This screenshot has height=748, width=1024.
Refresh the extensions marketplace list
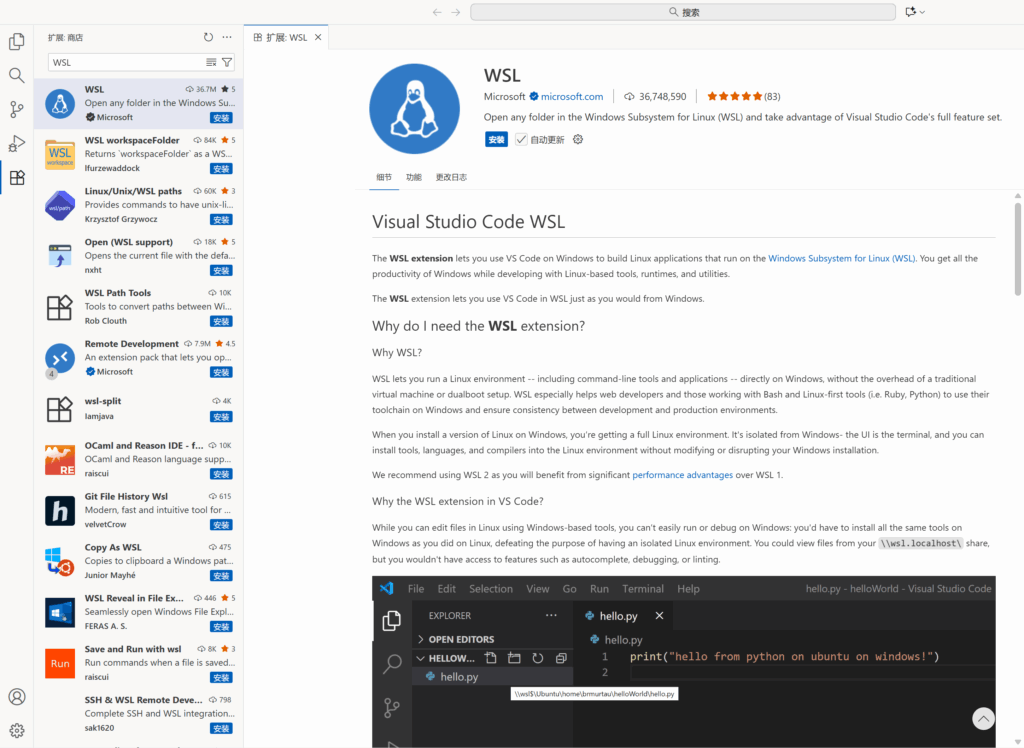pos(208,37)
